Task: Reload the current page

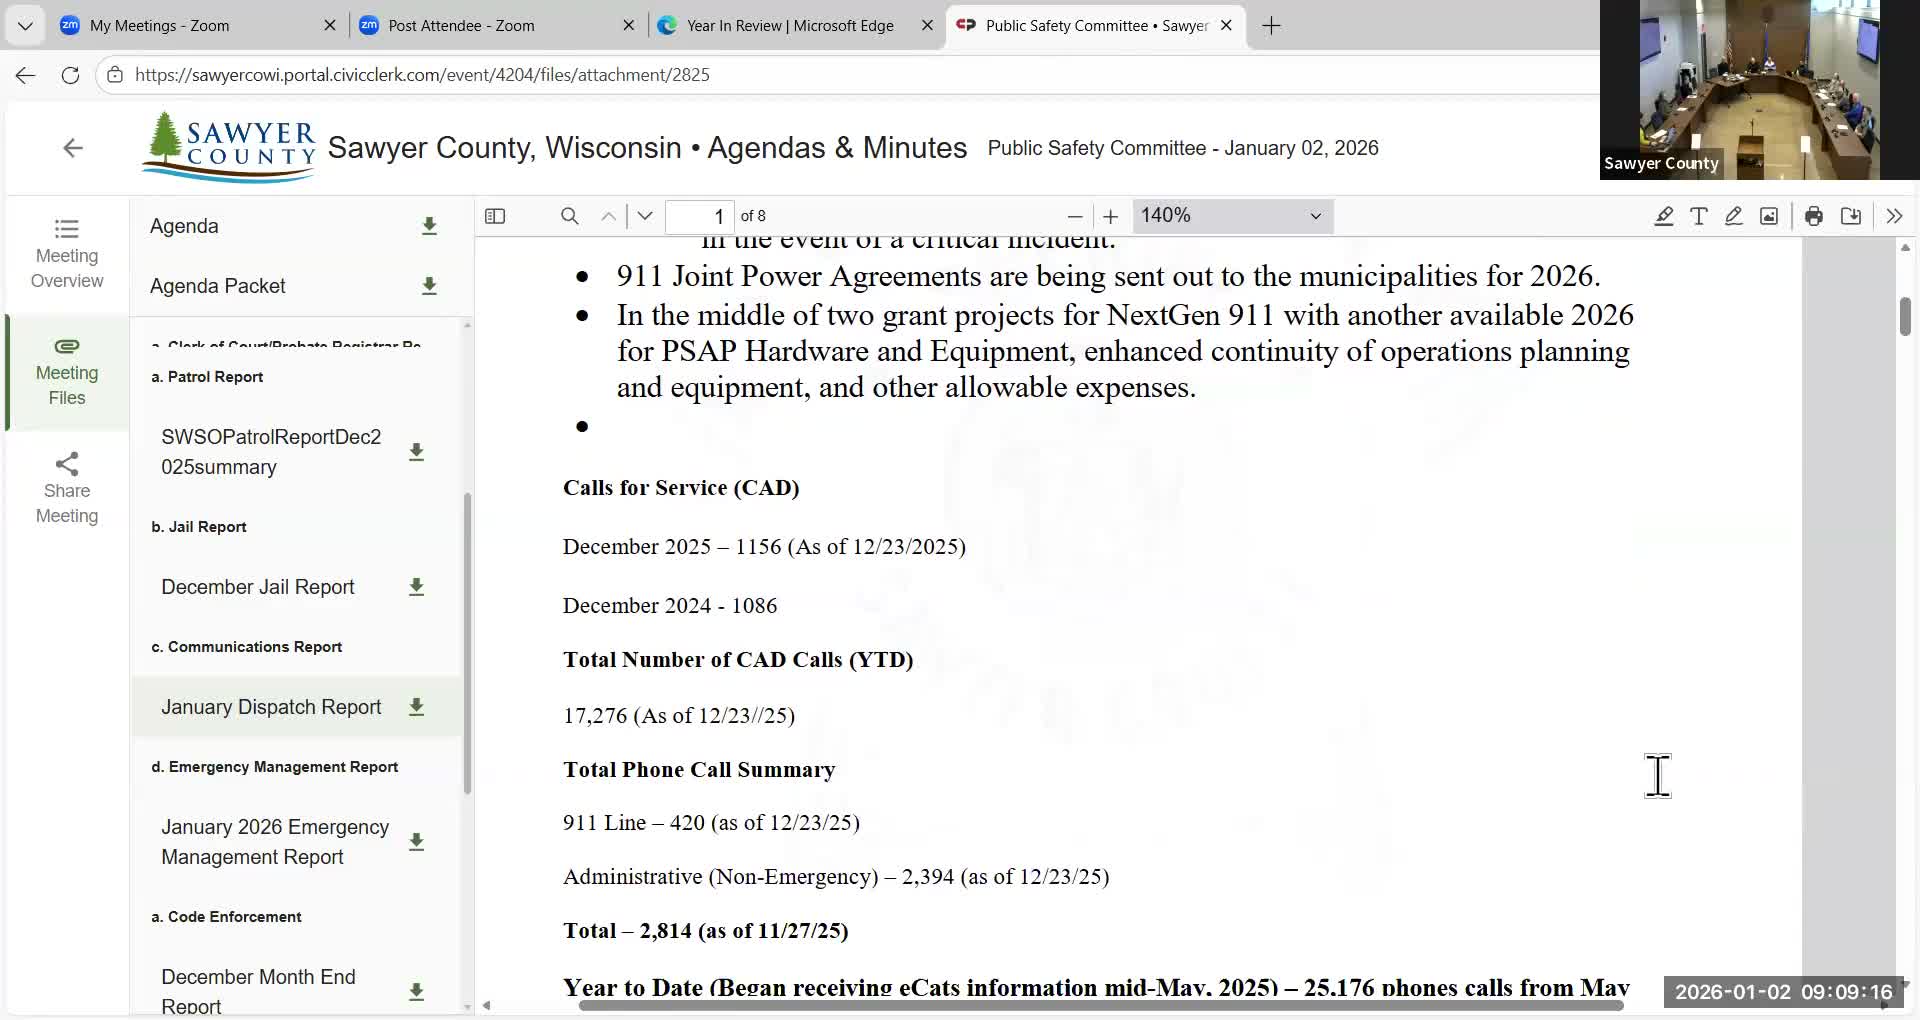Action: pos(70,75)
